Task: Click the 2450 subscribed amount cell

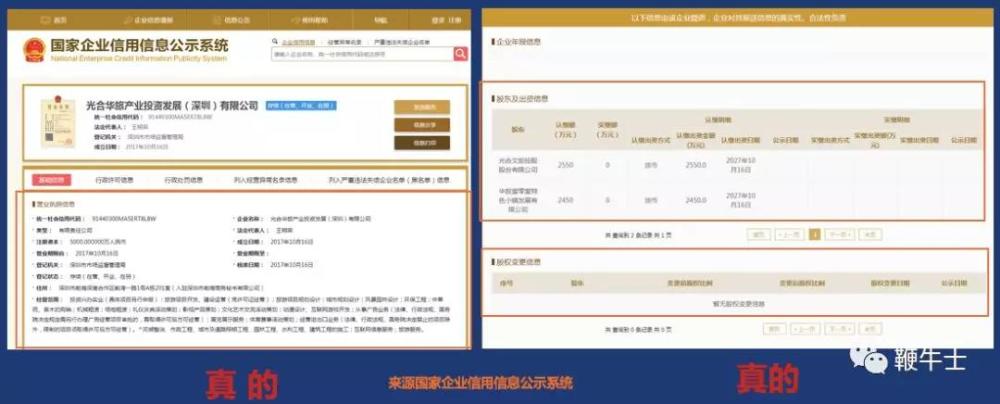Action: [x=566, y=200]
